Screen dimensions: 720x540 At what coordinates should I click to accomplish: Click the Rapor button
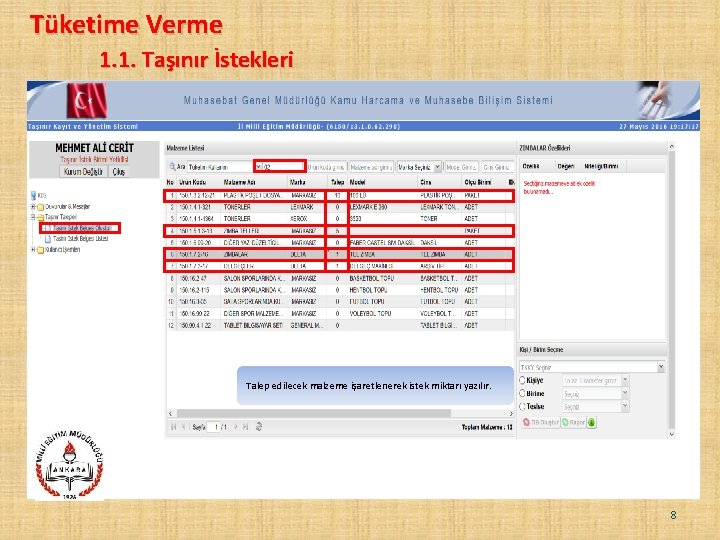pos(573,422)
